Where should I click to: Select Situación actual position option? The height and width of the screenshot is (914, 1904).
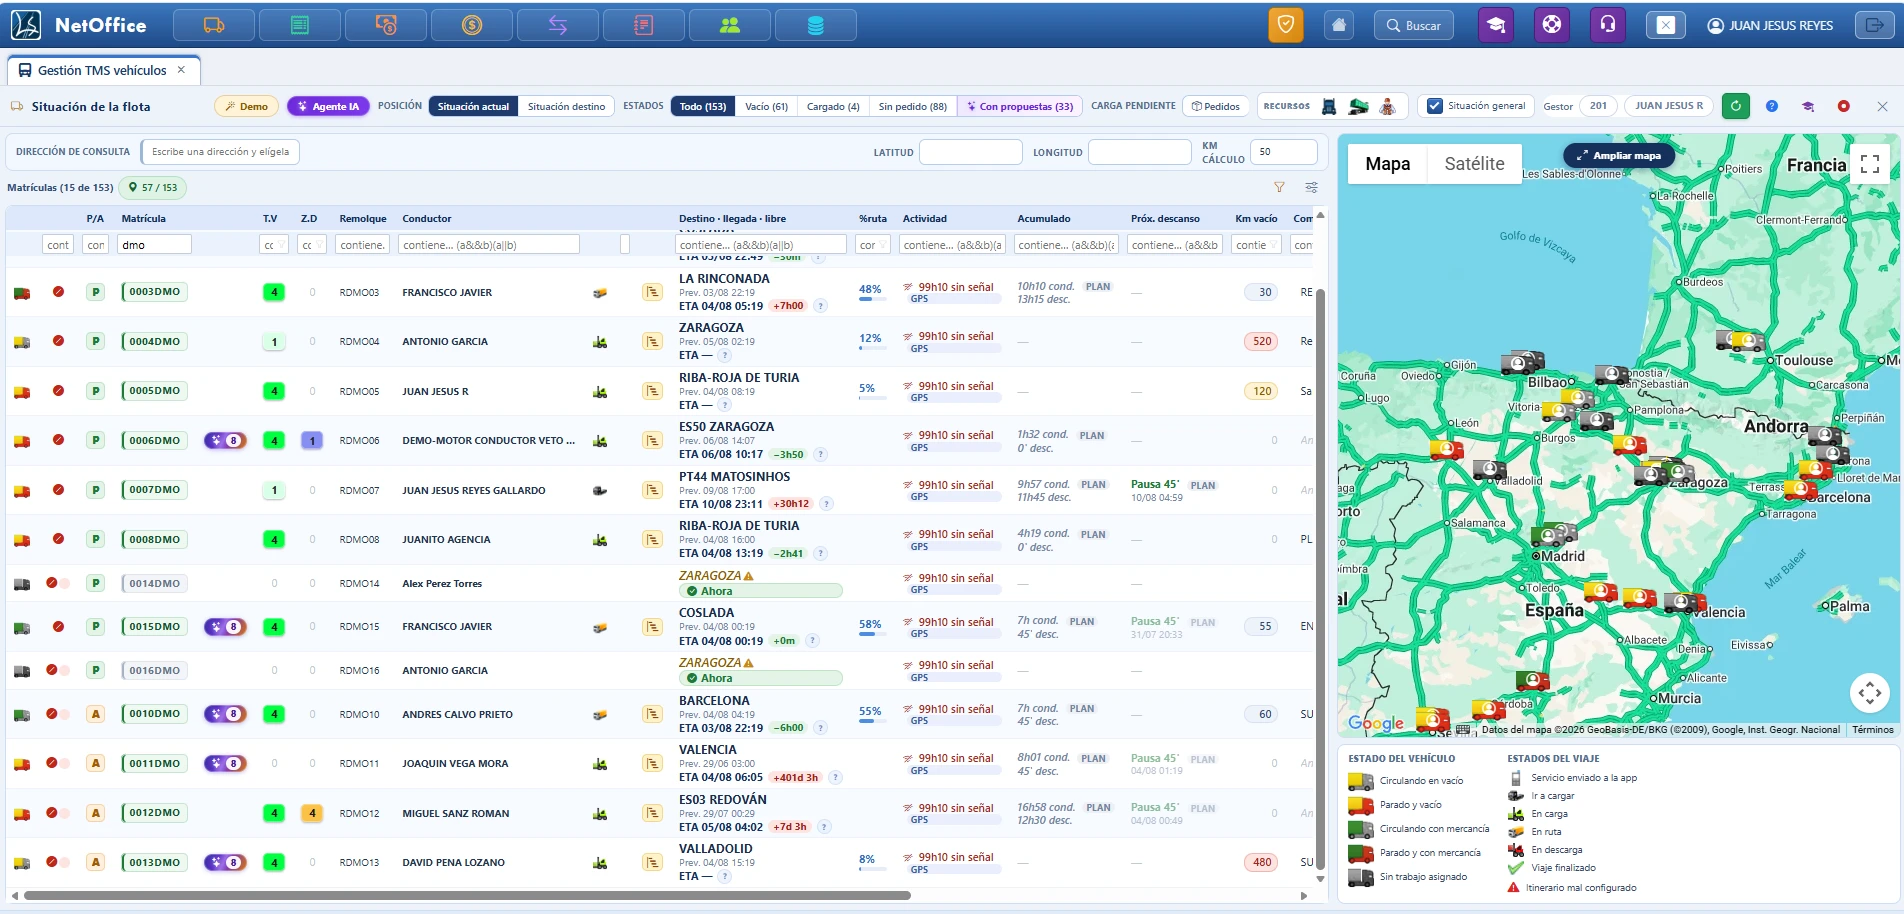click(473, 106)
